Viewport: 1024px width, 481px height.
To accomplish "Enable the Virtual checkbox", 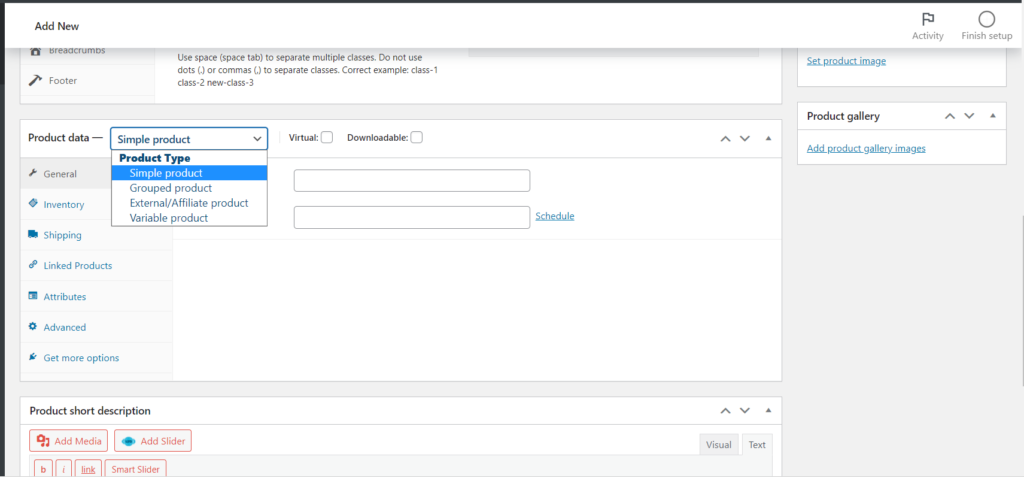I will tap(326, 138).
